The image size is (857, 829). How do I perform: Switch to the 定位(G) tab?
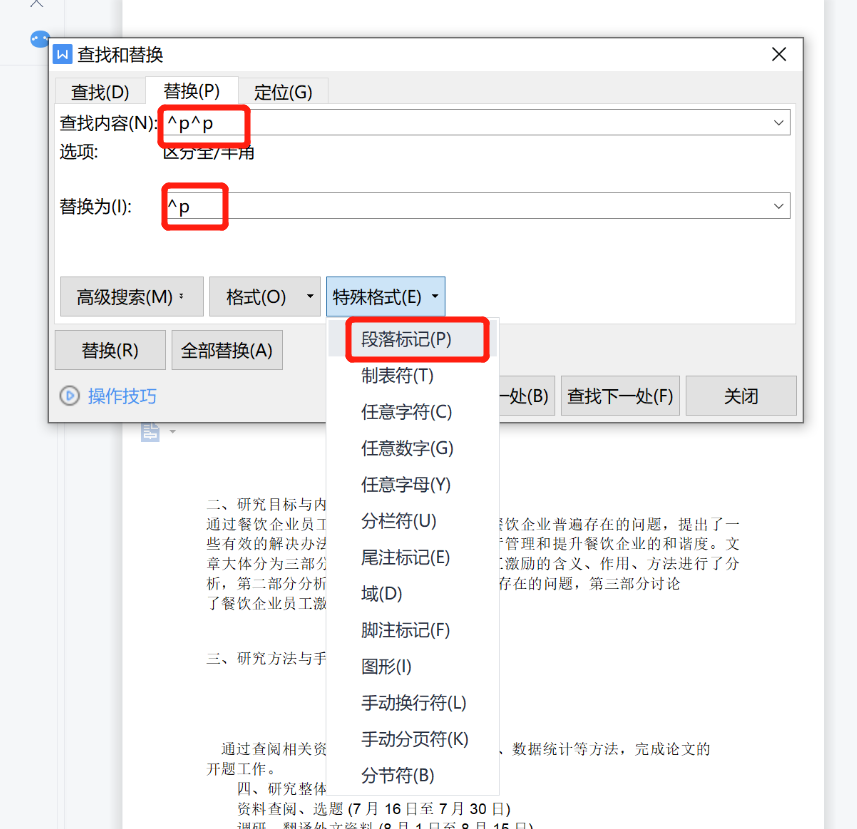coord(283,92)
